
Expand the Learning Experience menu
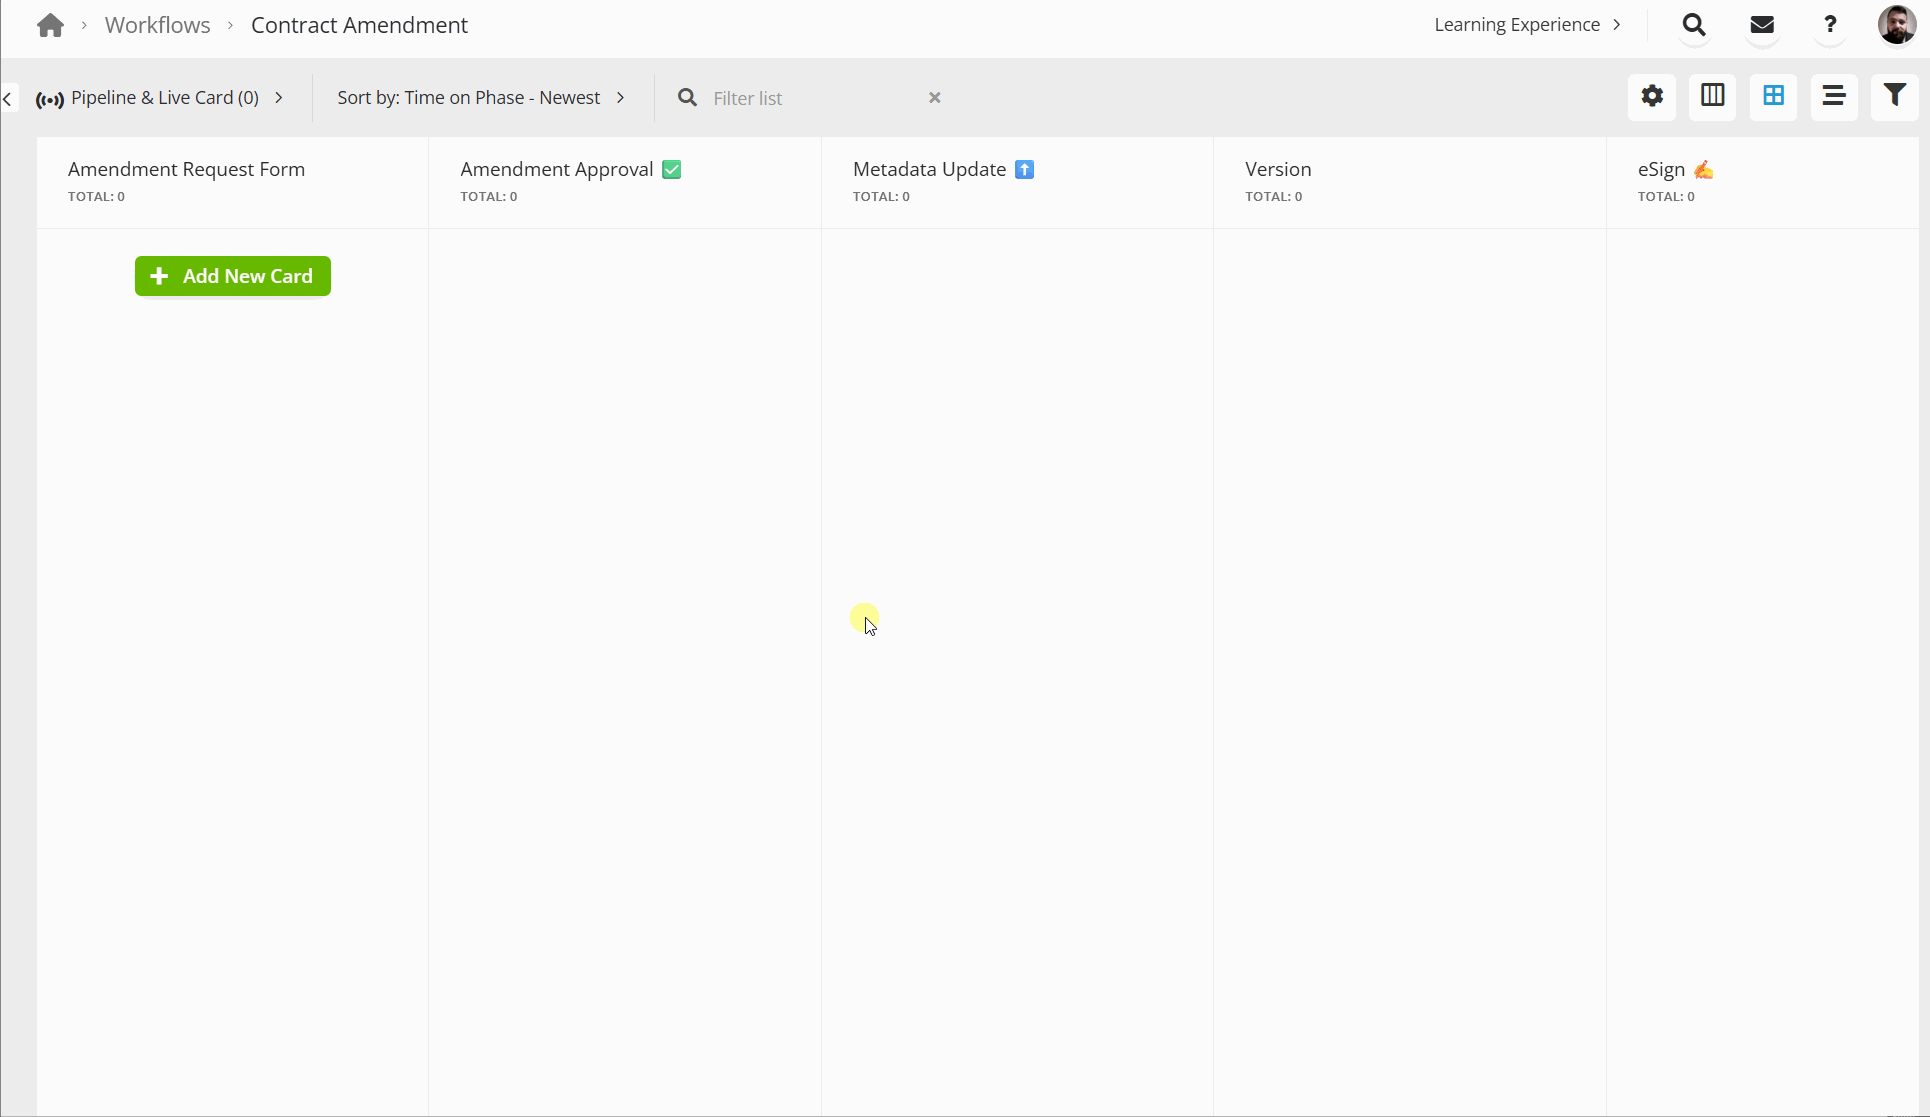1527,25
